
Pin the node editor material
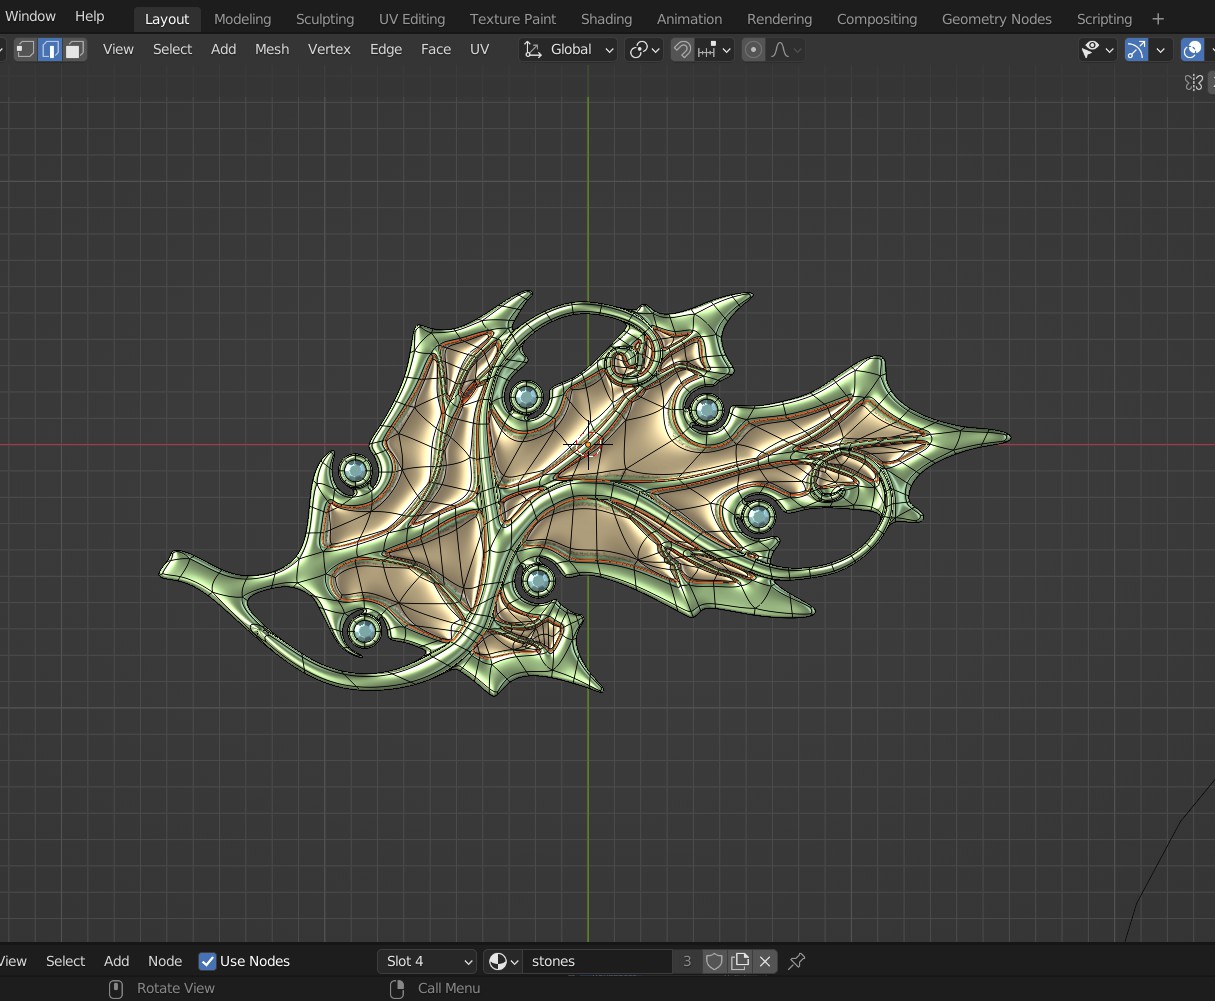tap(797, 961)
